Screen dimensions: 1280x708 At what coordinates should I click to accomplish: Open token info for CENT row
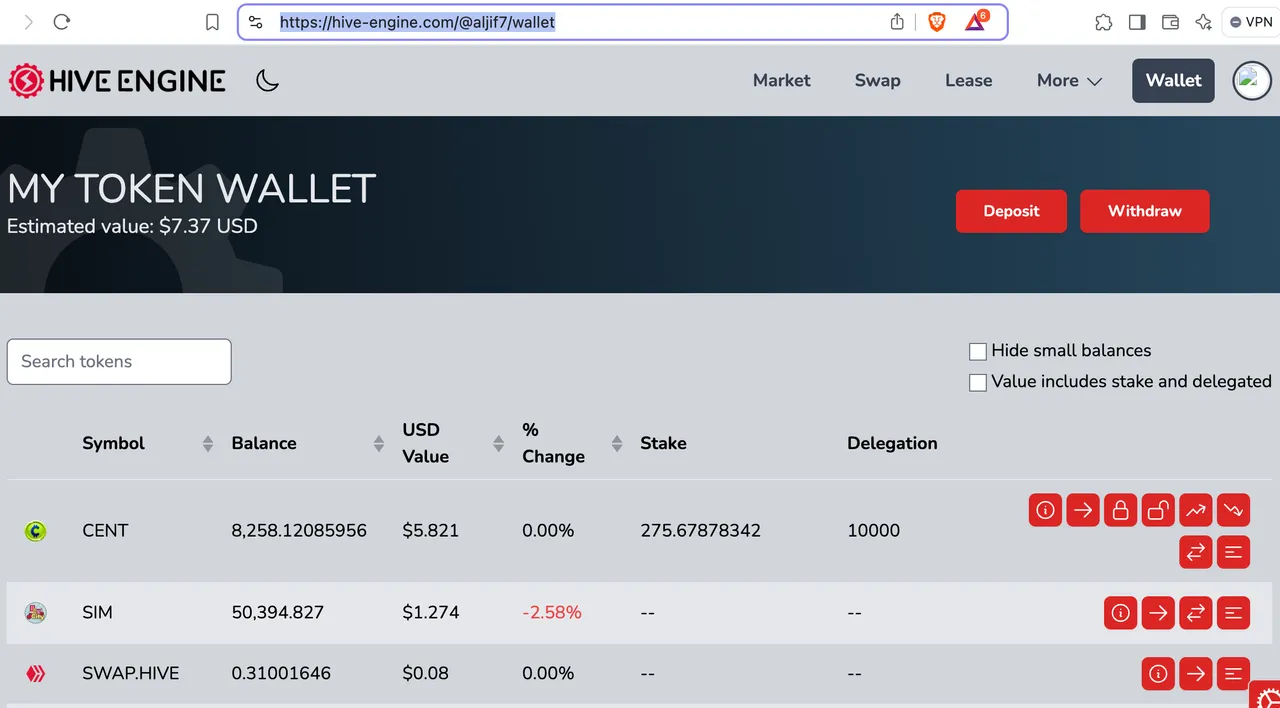(1045, 510)
